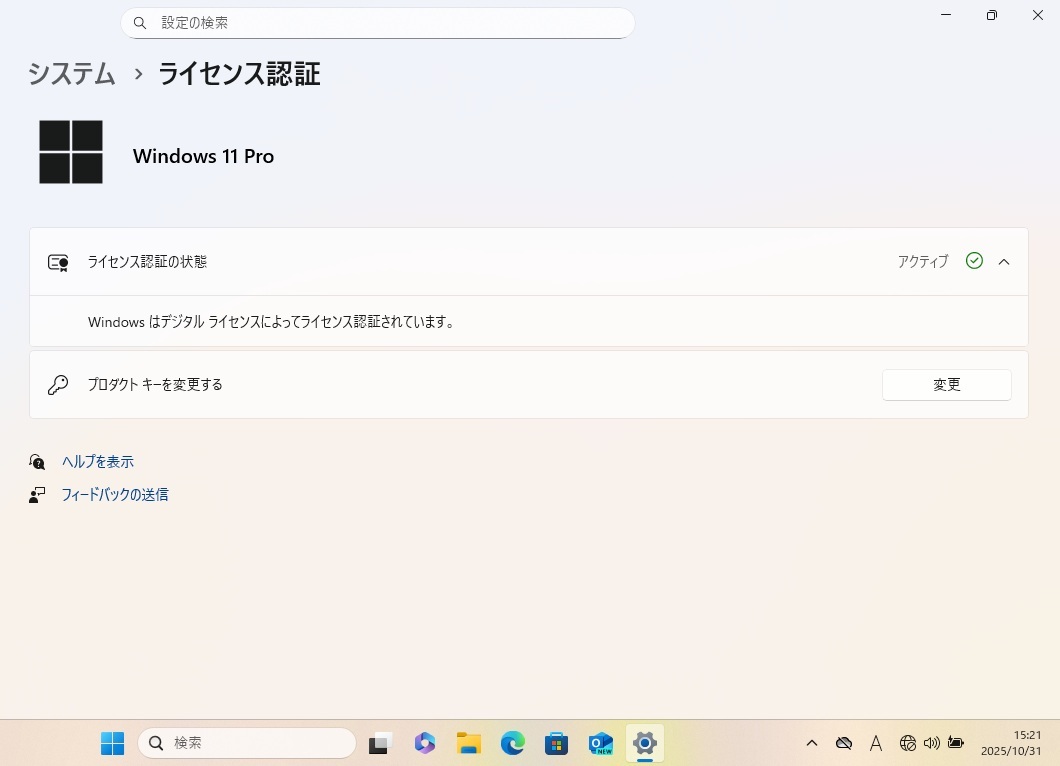Click the ライセンス認証 breadcrumb heading
The image size is (1060, 766).
coord(239,74)
